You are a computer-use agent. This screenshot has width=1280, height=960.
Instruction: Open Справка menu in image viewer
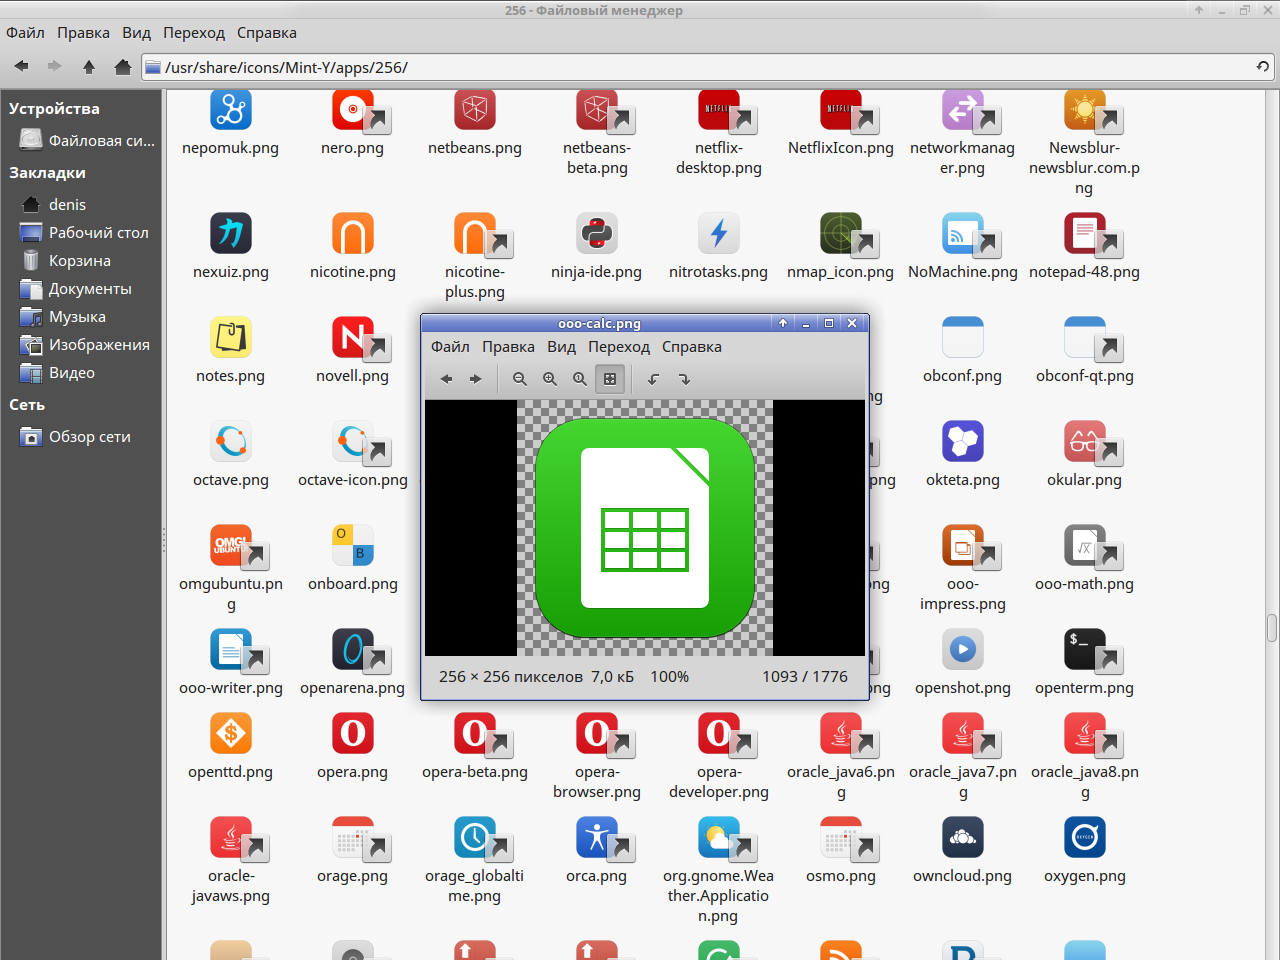[x=691, y=347]
